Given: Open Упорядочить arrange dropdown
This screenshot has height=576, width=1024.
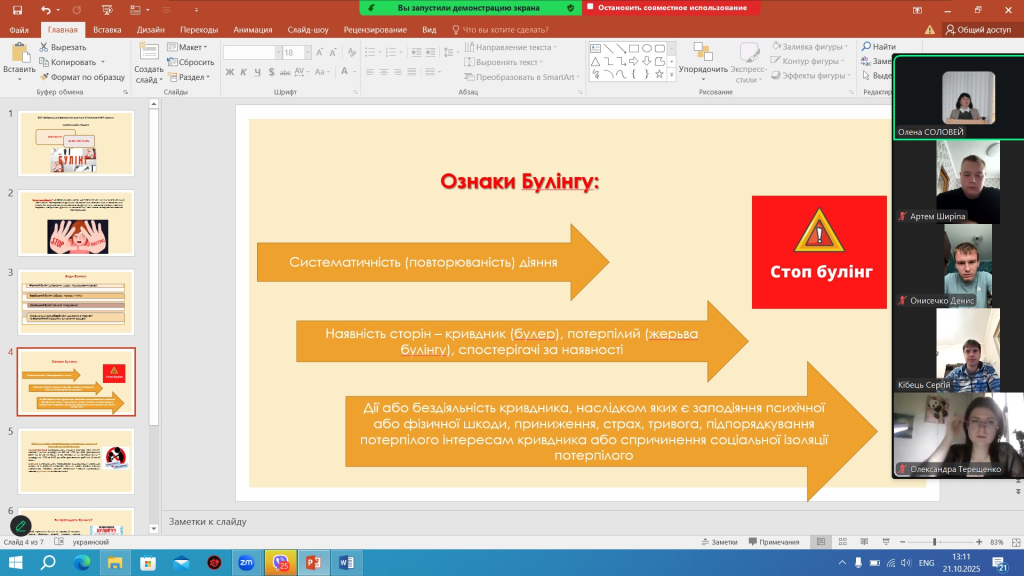Looking at the screenshot, I should [x=703, y=62].
